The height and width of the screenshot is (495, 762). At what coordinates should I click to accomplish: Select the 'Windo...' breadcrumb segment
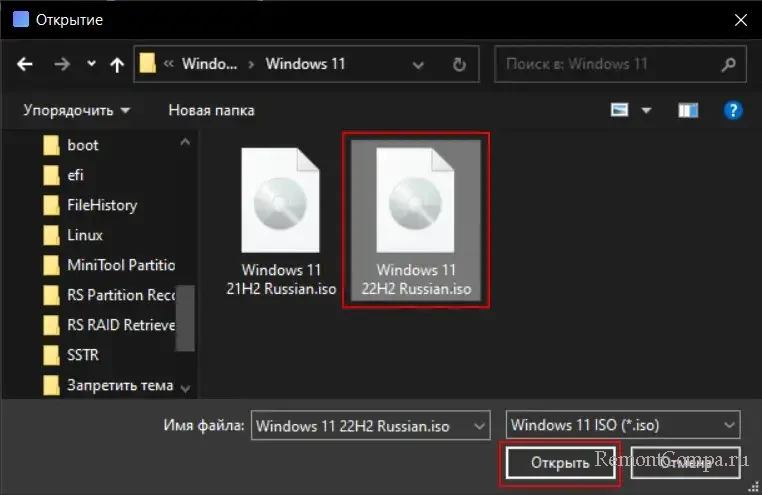click(209, 64)
